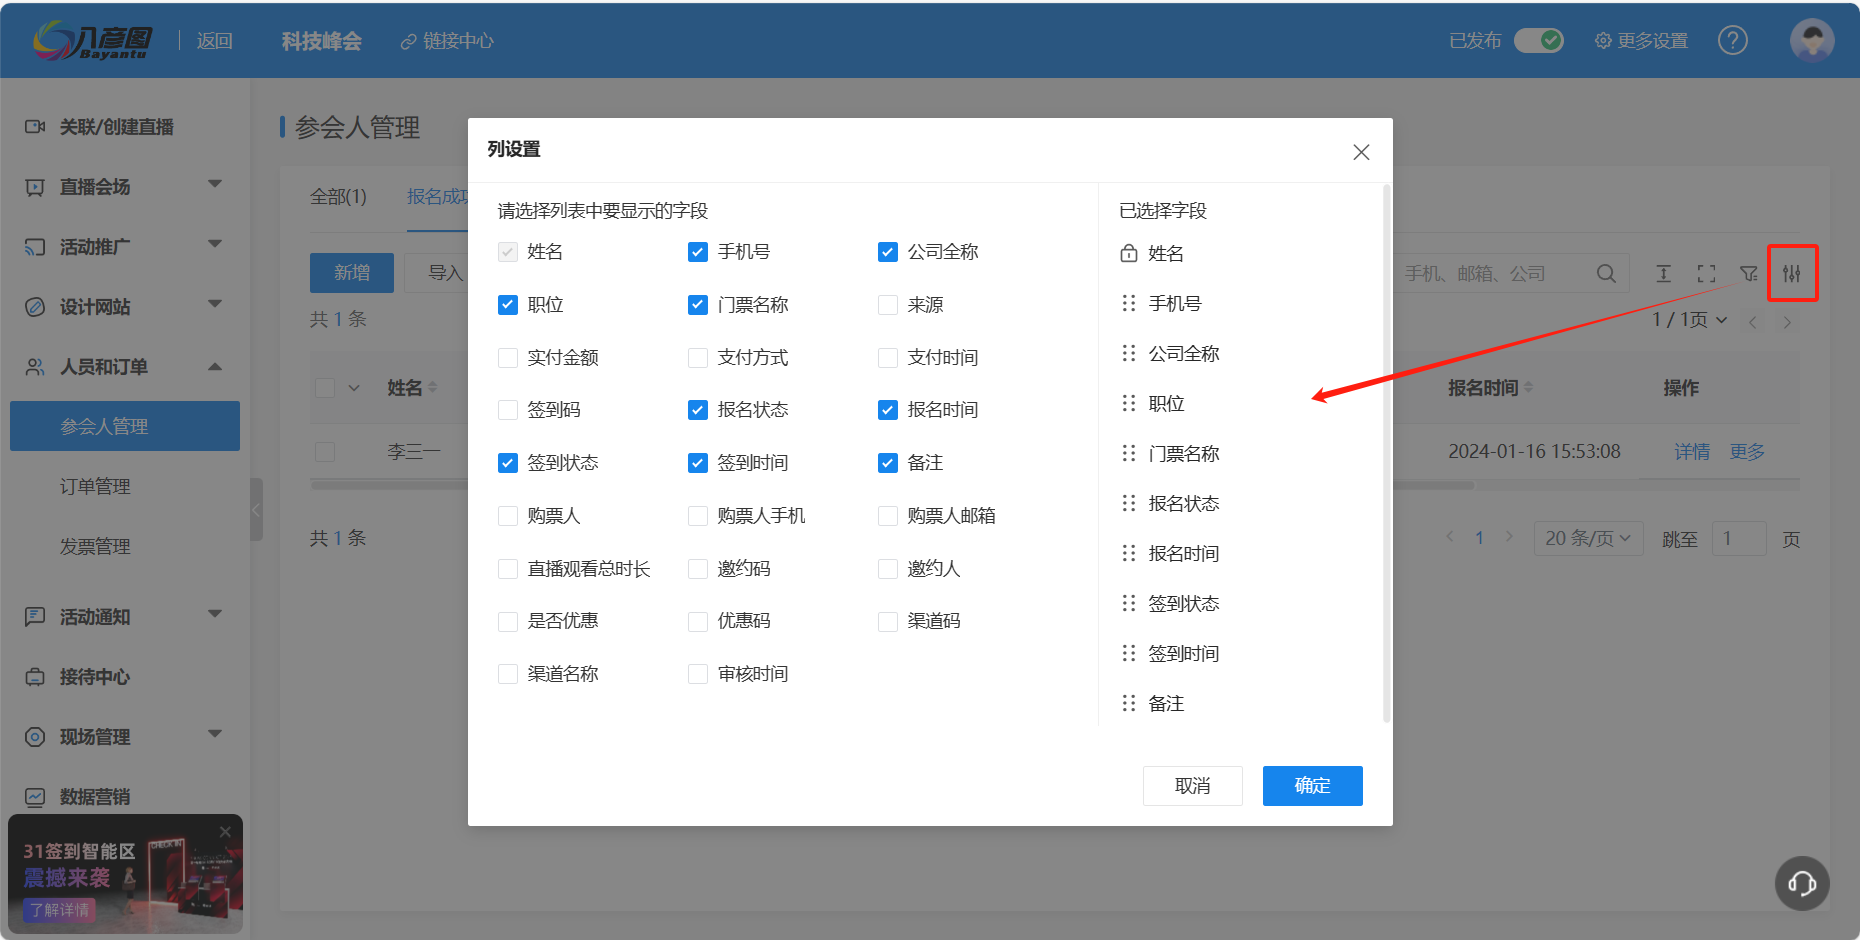The height and width of the screenshot is (940, 1860).
Task: Uncheck the 手机号 checkbox
Action: pyautogui.click(x=697, y=252)
